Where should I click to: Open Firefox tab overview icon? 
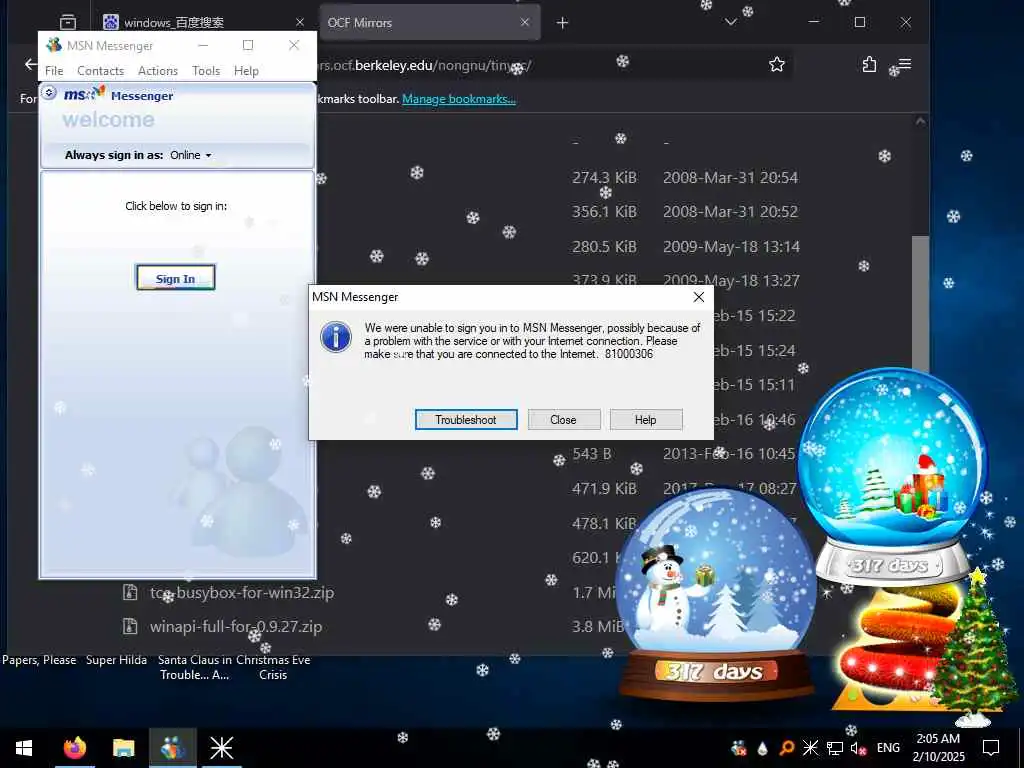(68, 22)
